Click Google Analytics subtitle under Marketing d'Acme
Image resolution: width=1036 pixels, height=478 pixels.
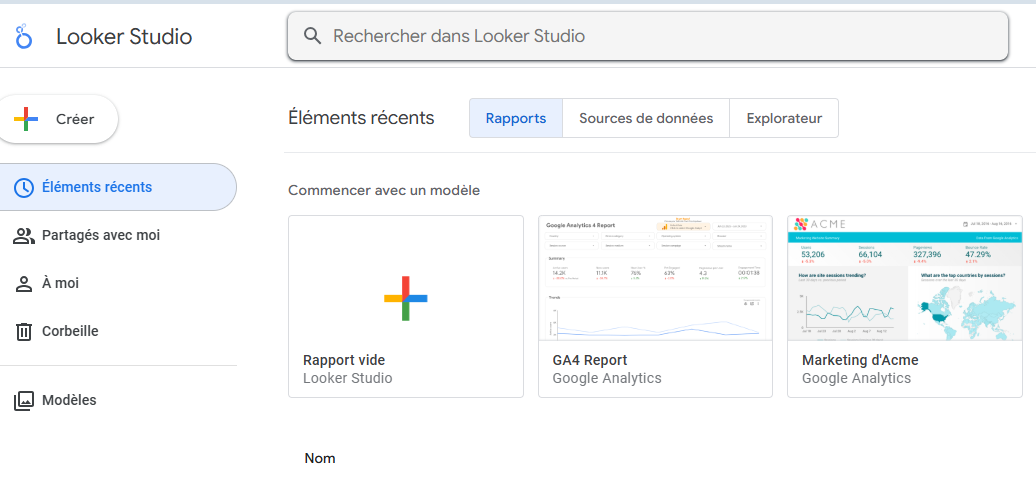click(856, 379)
